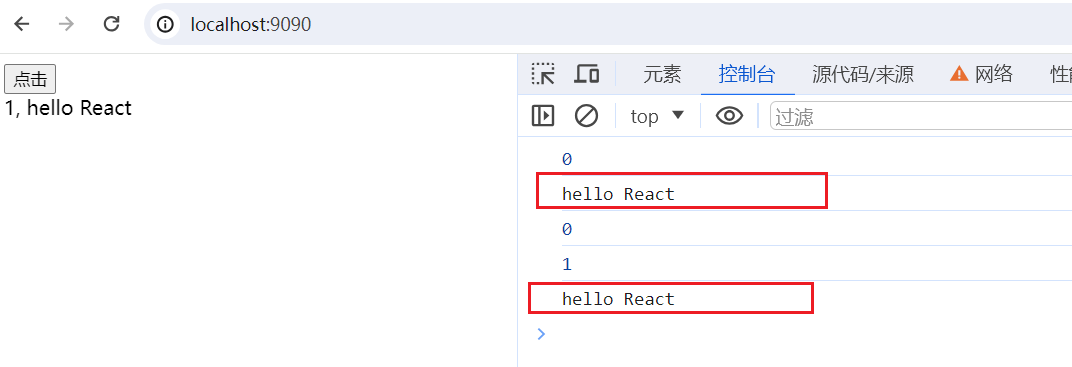Click the warning triangle beside 网络

pos(959,74)
